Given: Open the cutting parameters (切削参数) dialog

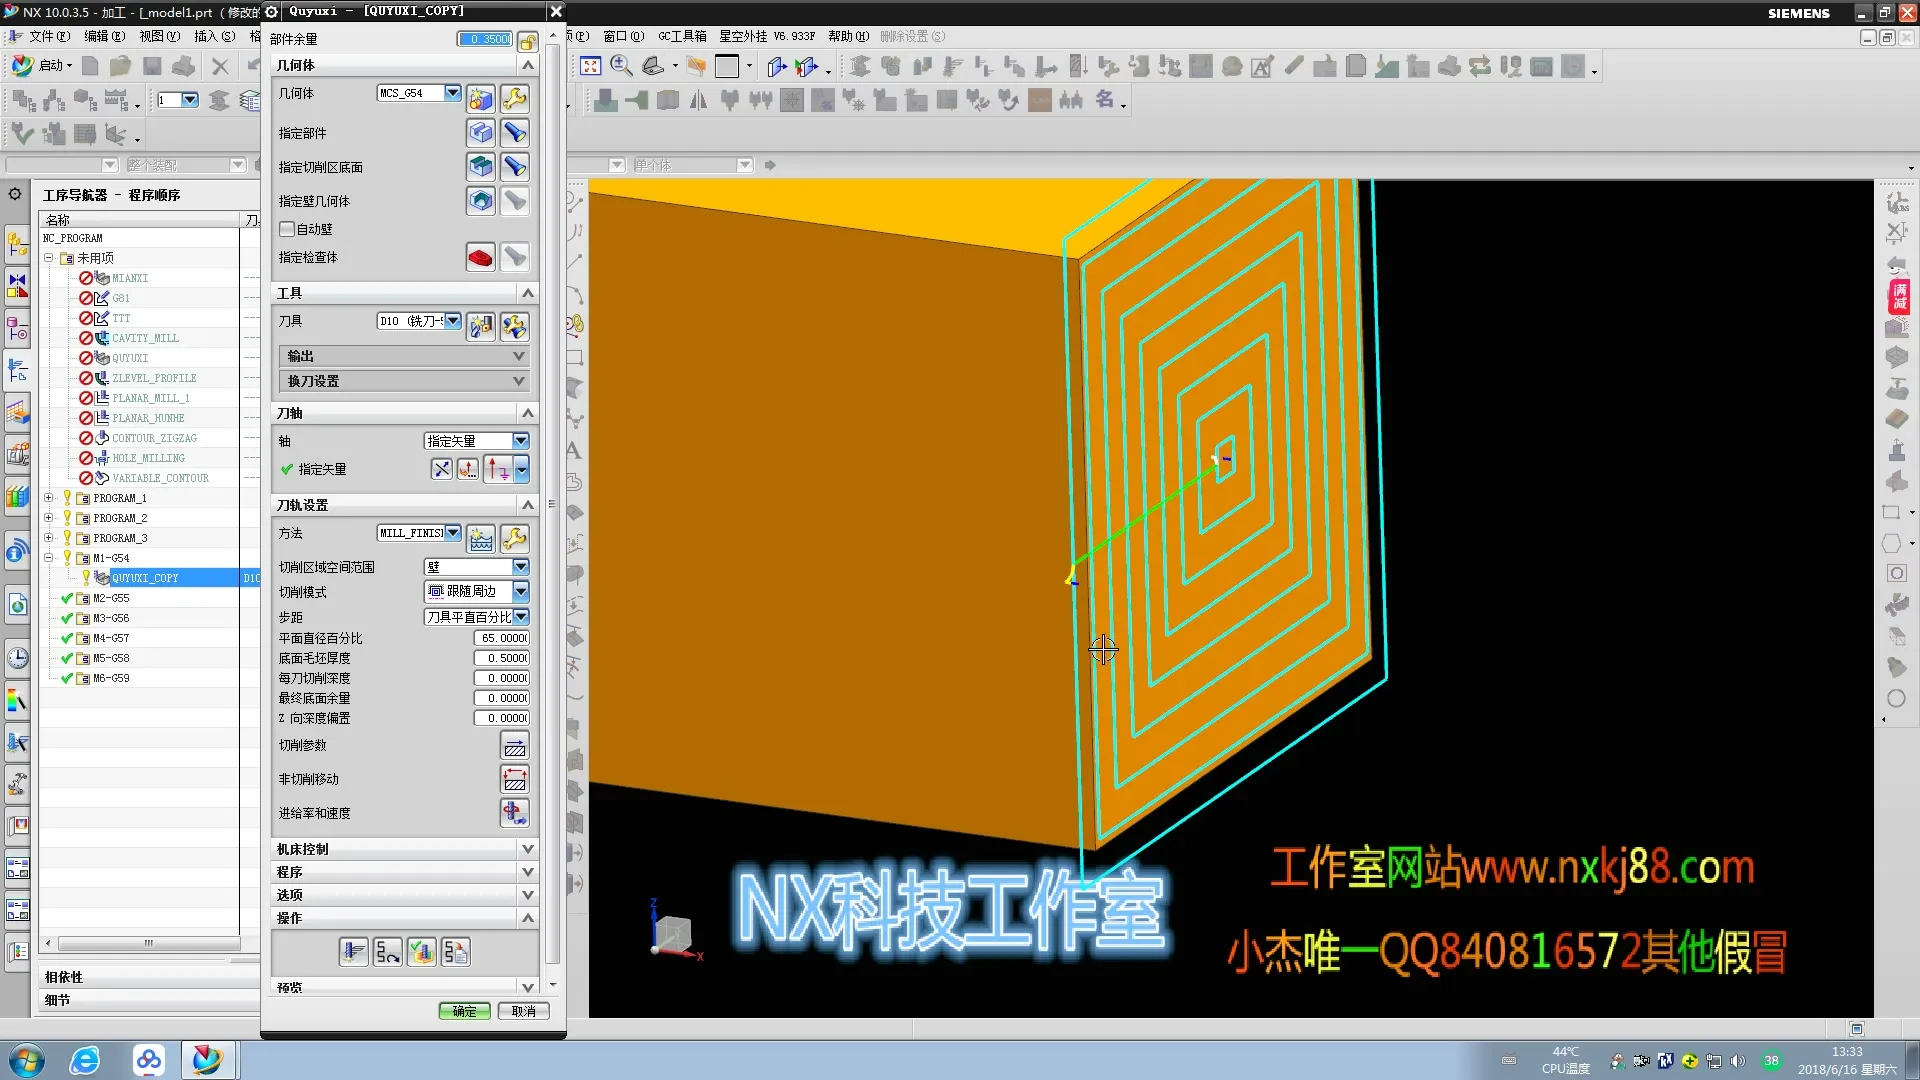Looking at the screenshot, I should tap(514, 746).
